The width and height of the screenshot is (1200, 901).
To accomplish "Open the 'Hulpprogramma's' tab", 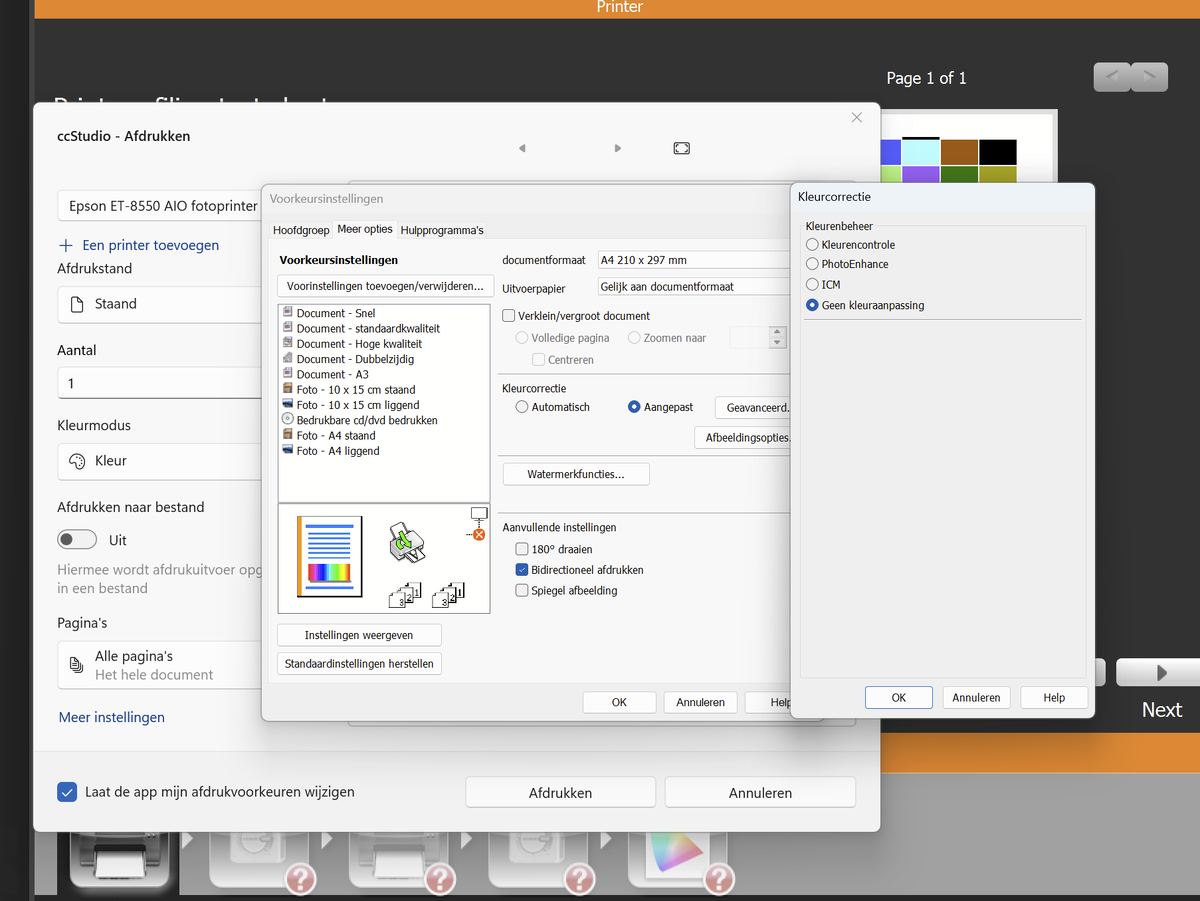I will click(441, 230).
